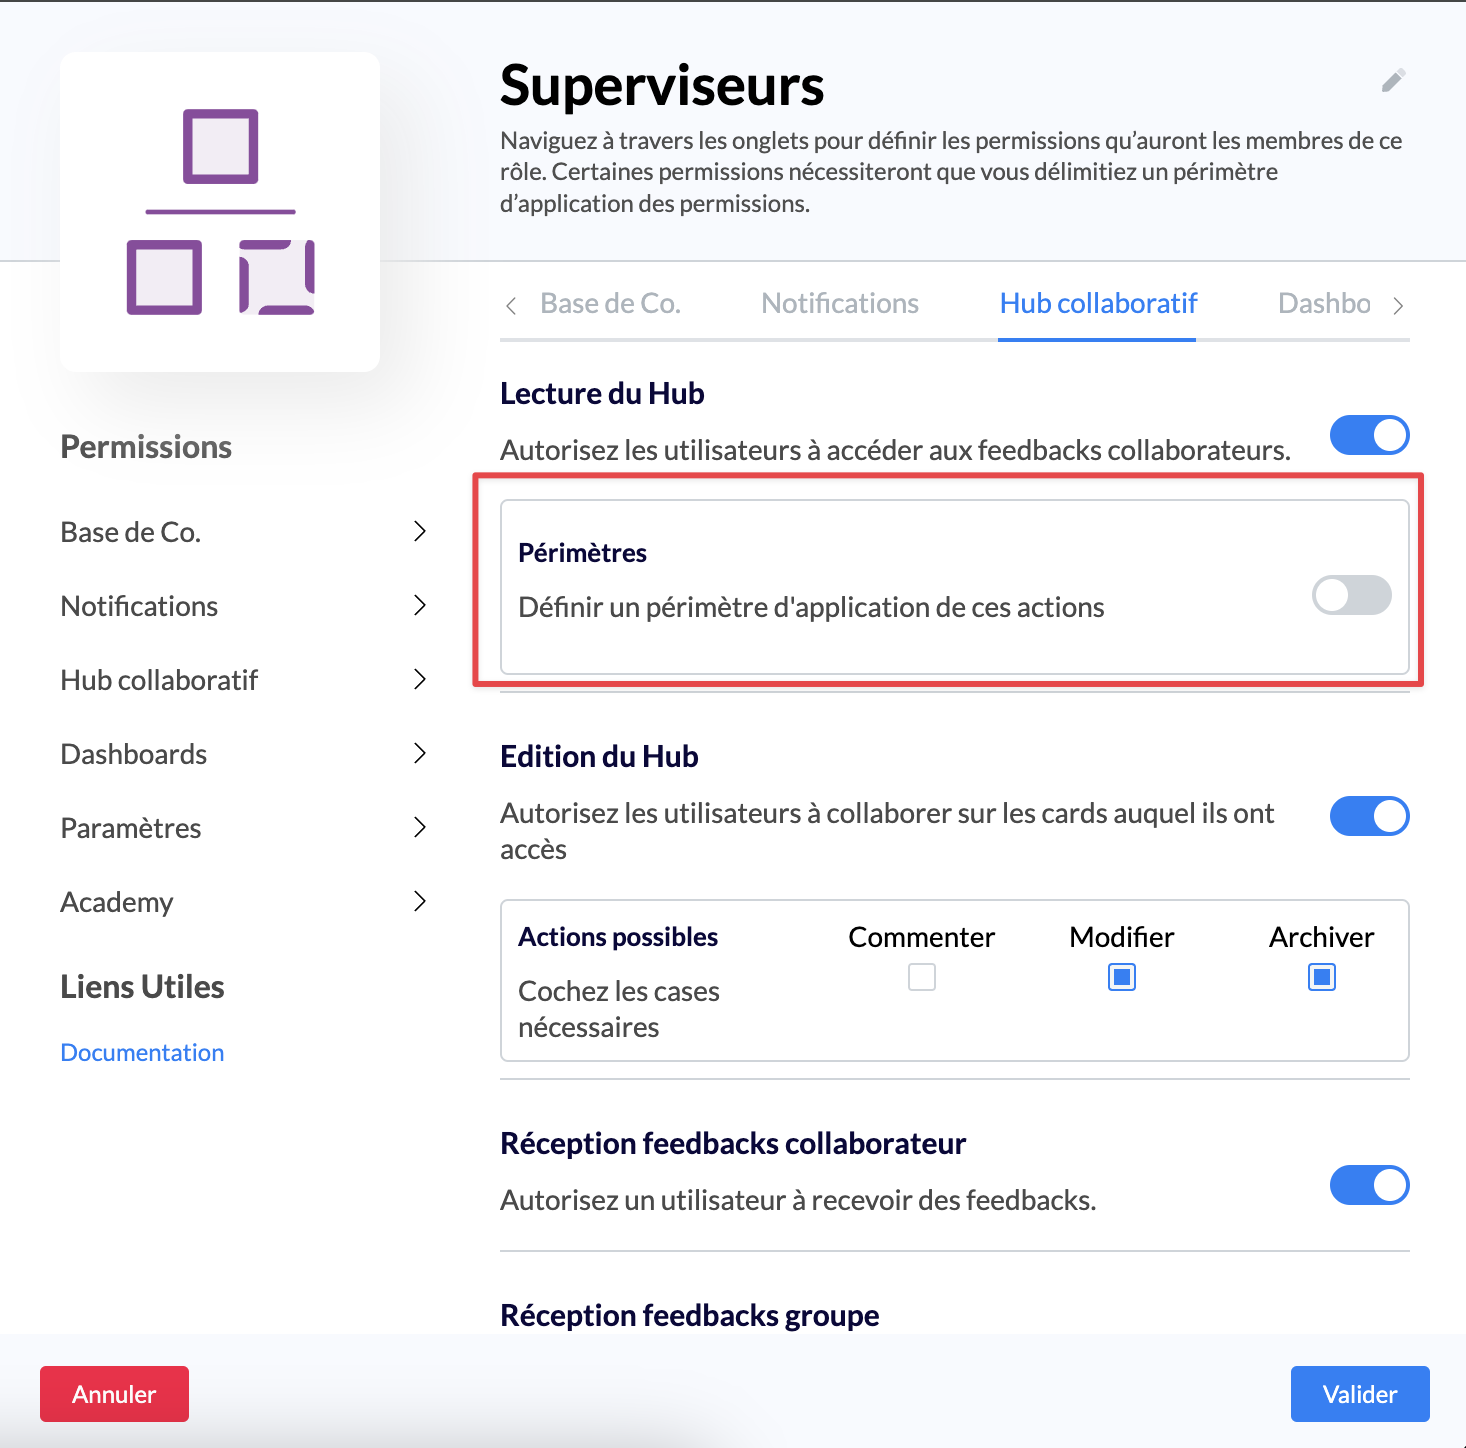This screenshot has width=1466, height=1448.
Task: Expand Notifications sidebar chevron
Action: coord(420,605)
